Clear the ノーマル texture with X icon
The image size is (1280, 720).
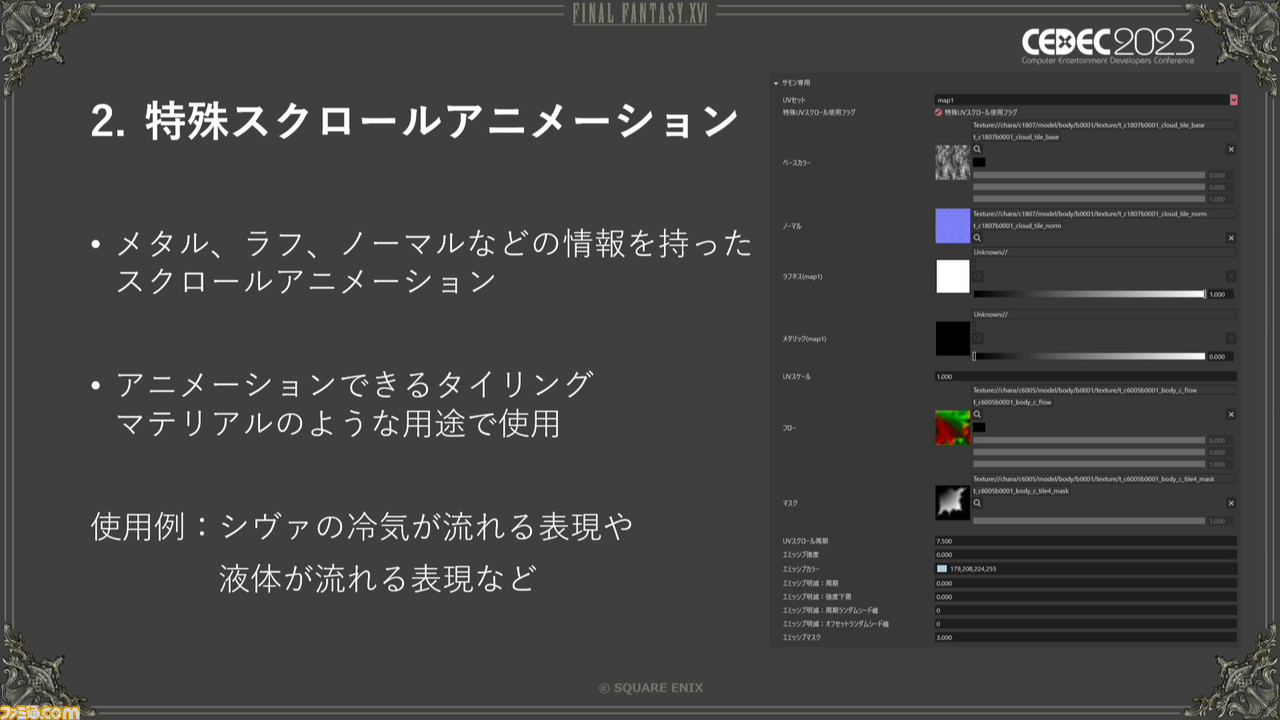(x=1231, y=238)
